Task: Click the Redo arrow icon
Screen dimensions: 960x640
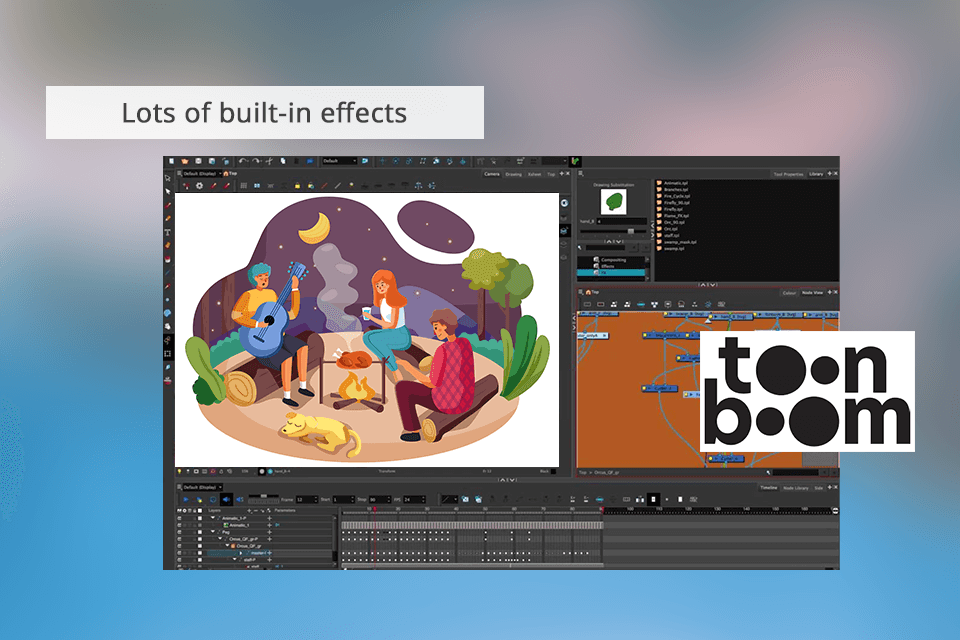Action: pos(256,161)
